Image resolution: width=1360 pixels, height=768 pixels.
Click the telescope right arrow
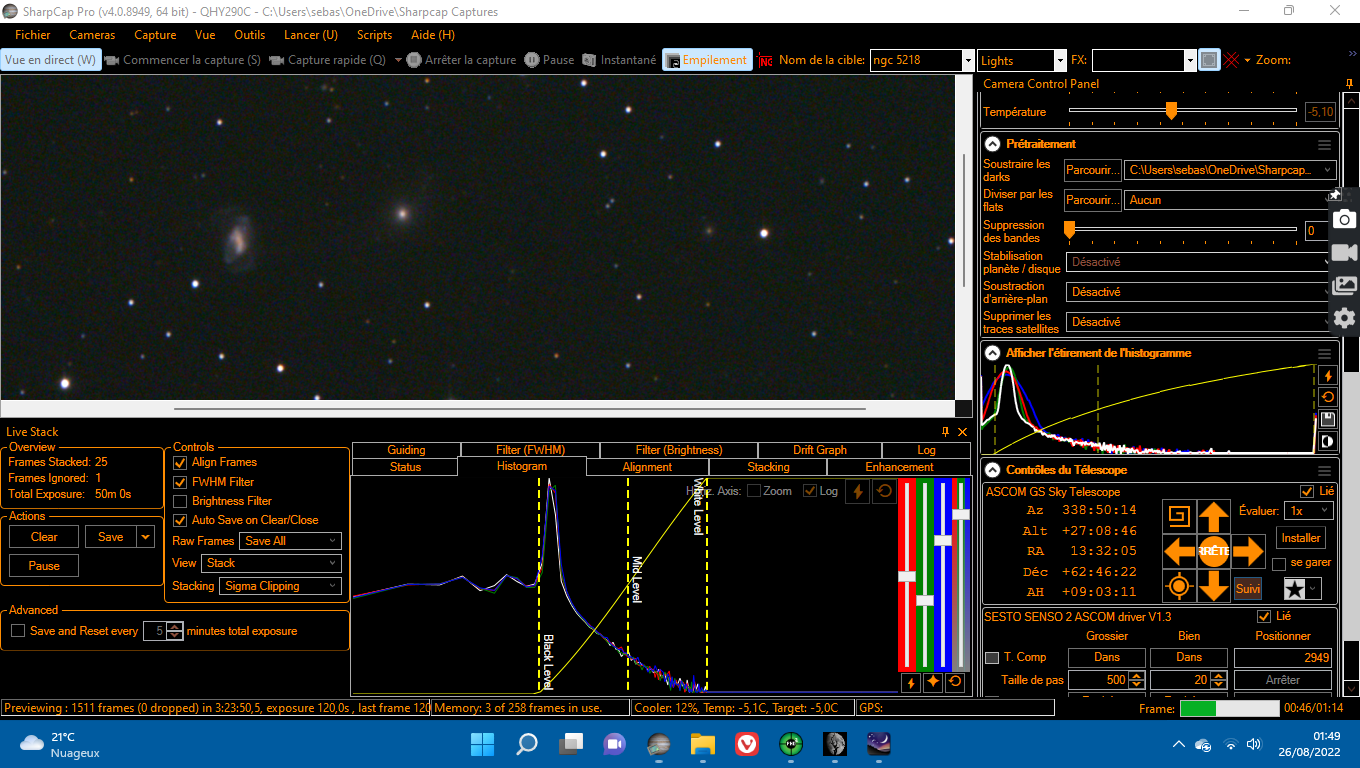click(x=1248, y=551)
